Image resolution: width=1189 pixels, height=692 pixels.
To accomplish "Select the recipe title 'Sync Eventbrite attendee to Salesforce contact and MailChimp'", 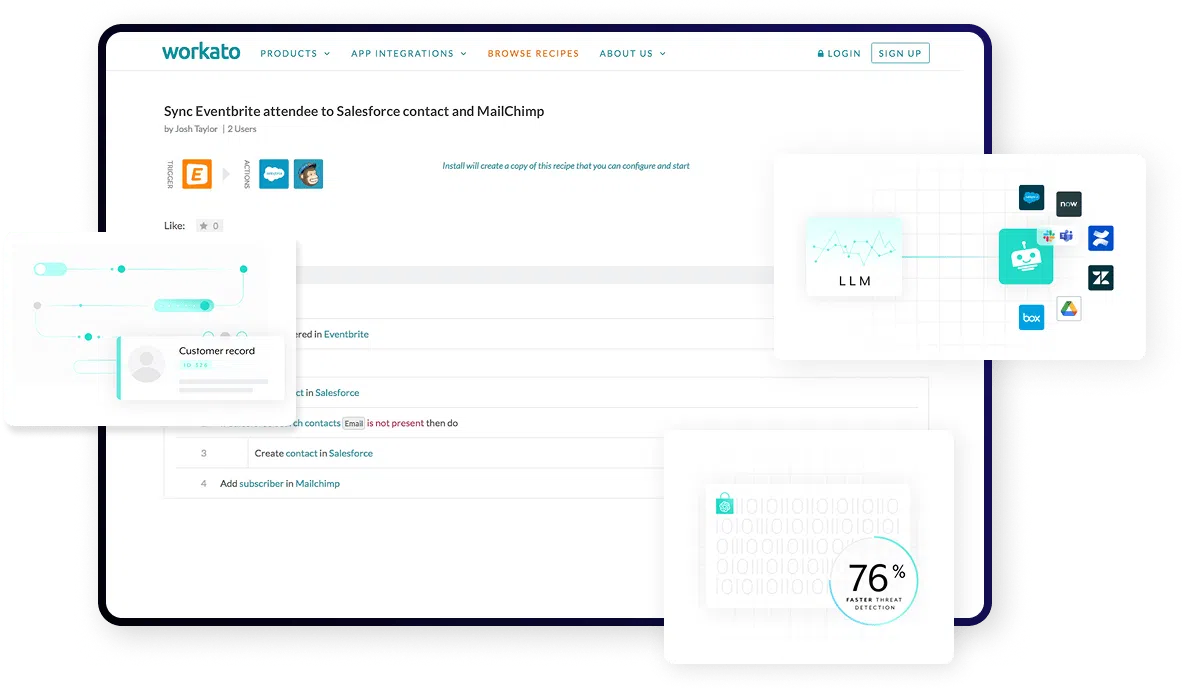I will [x=354, y=111].
